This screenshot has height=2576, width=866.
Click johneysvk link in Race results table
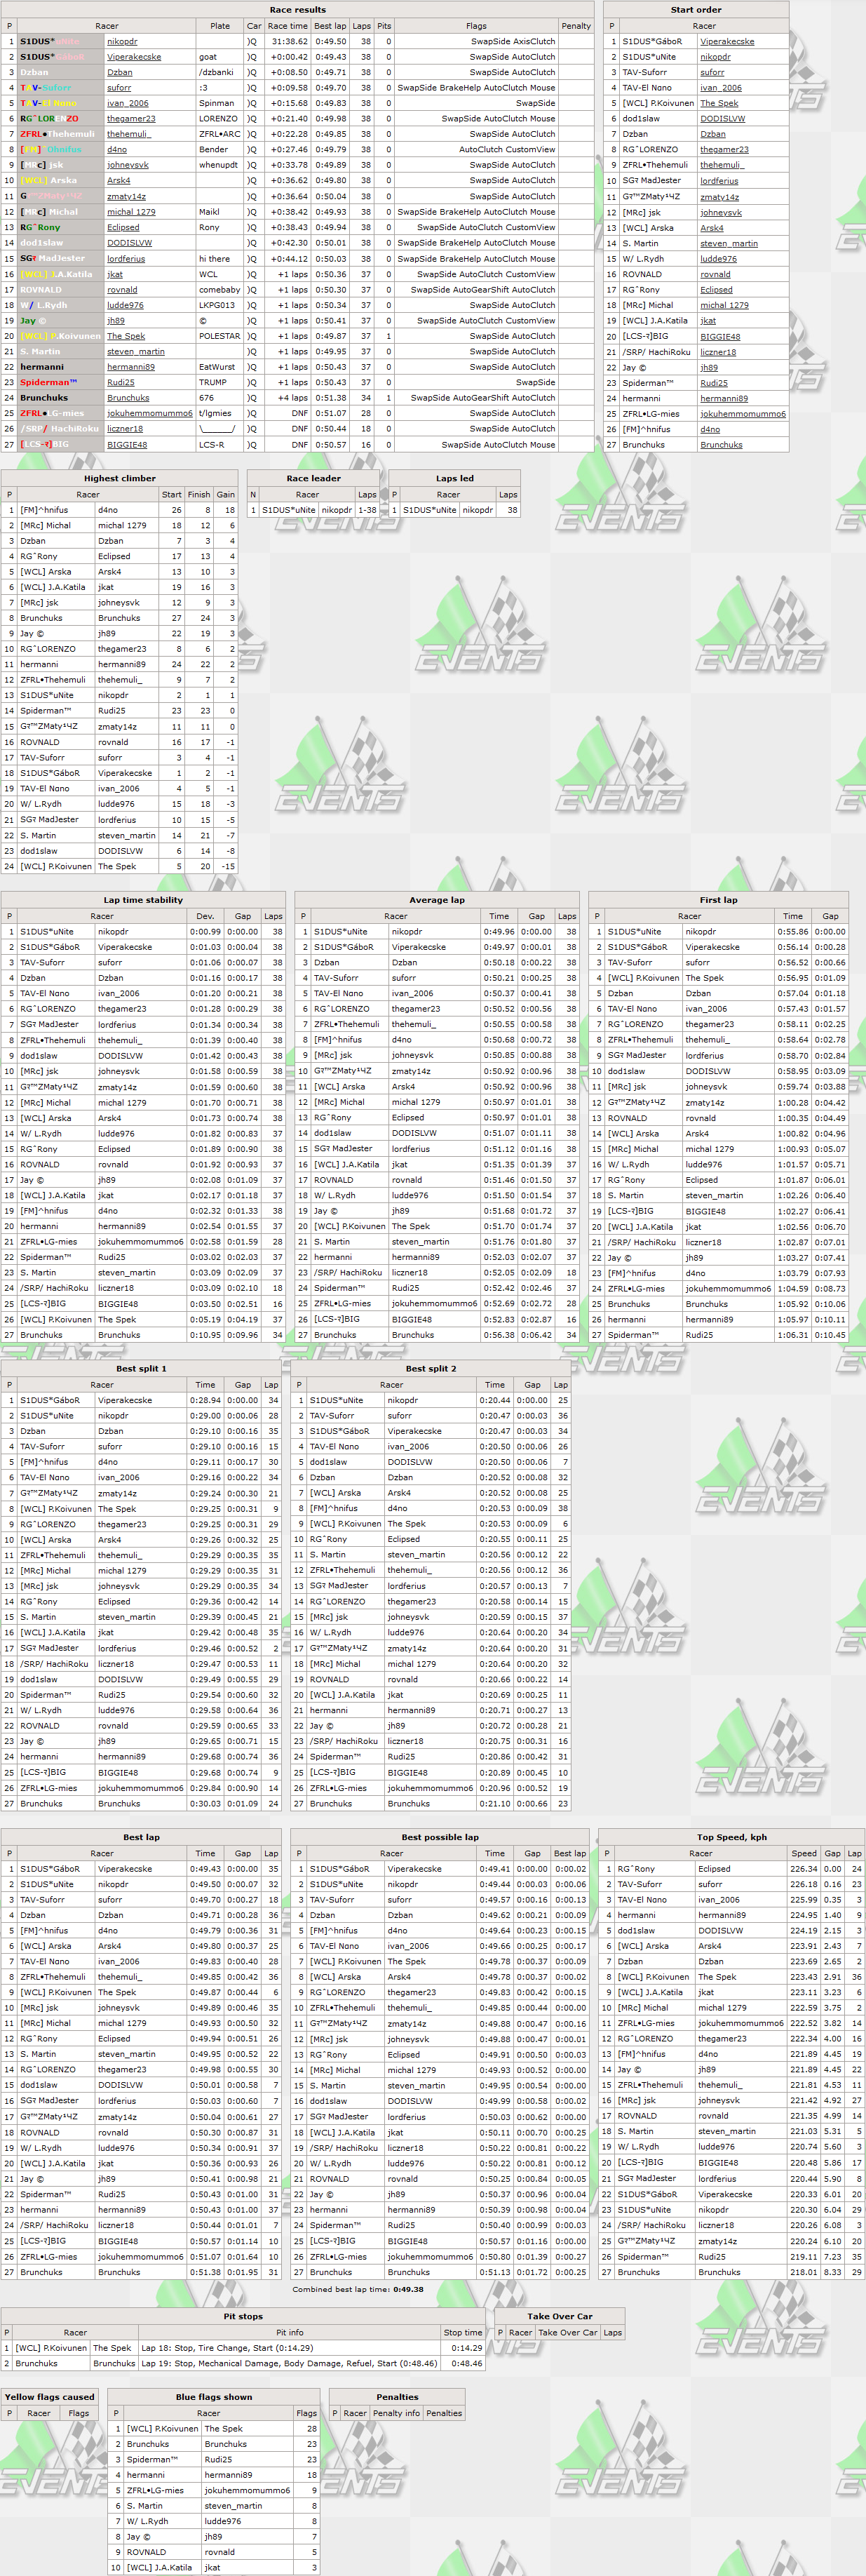[128, 165]
